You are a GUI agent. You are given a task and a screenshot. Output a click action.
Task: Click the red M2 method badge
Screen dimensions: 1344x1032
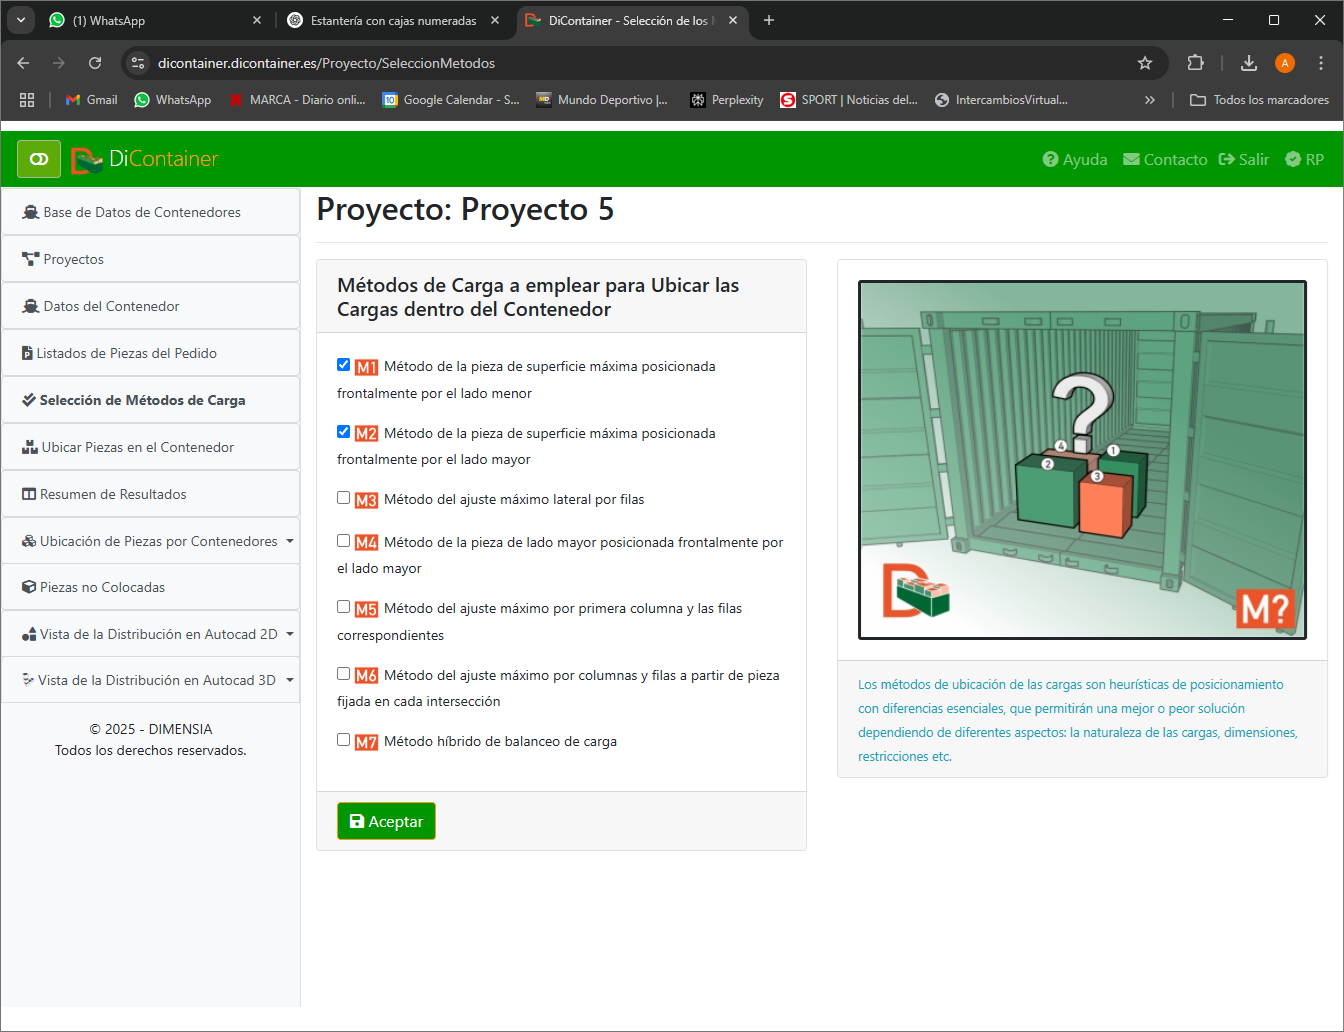tap(366, 434)
